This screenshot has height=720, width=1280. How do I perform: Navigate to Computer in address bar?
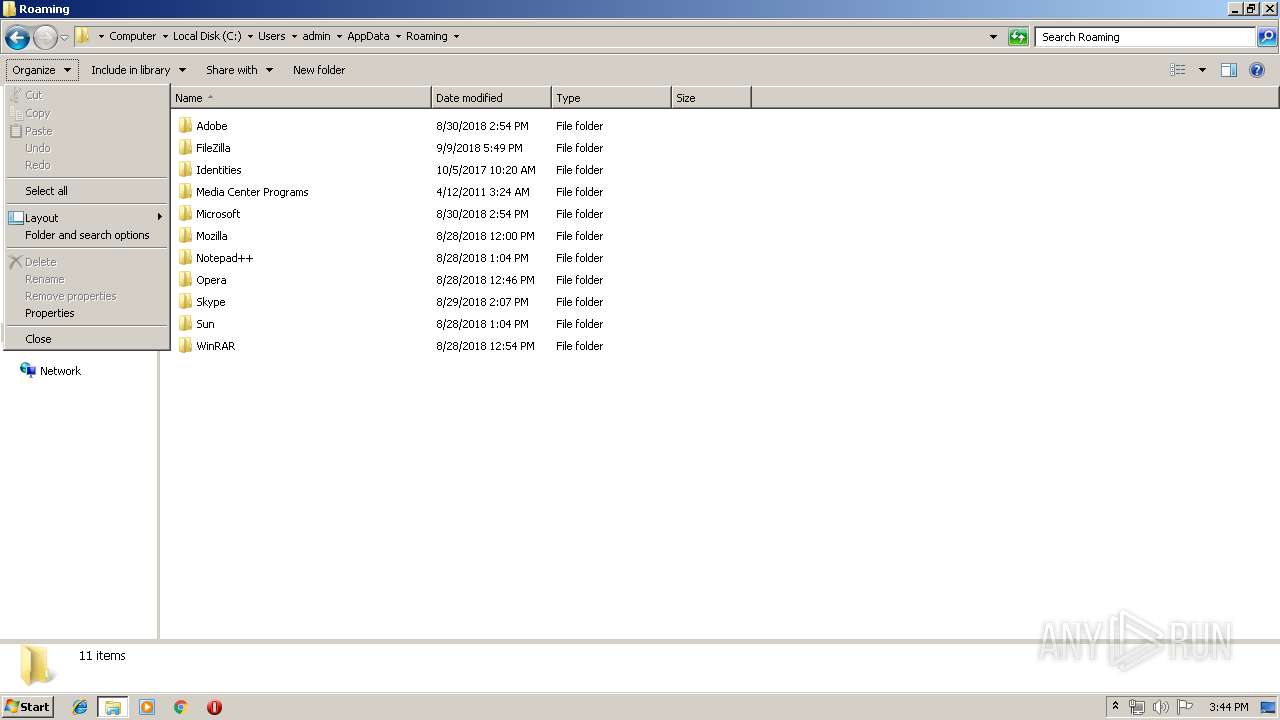pyautogui.click(x=132, y=36)
